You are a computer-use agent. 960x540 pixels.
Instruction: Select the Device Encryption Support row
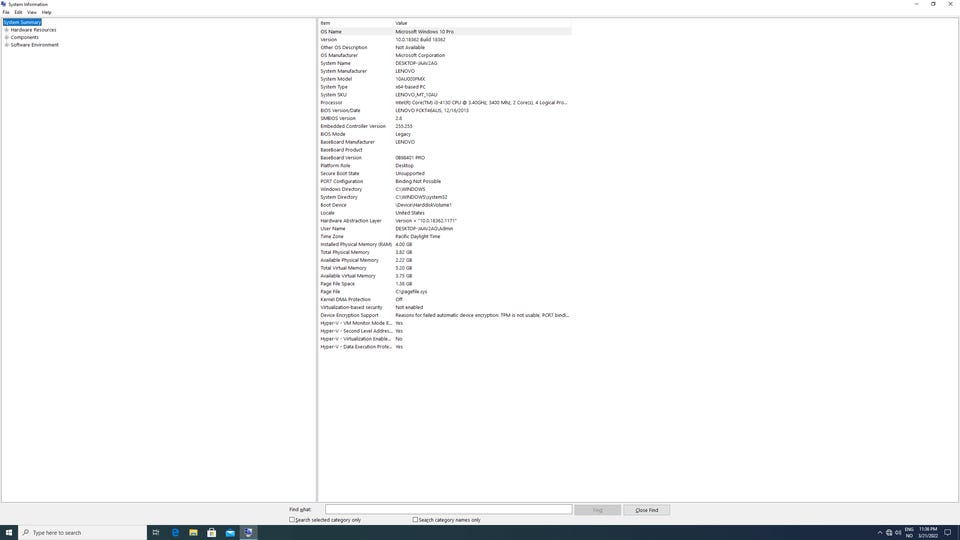[x=445, y=315]
